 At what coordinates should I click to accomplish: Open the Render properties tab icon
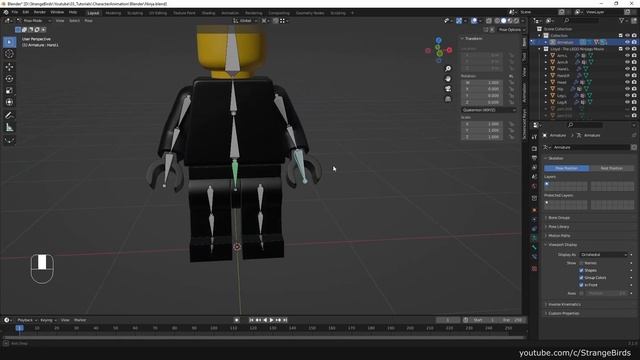534,149
